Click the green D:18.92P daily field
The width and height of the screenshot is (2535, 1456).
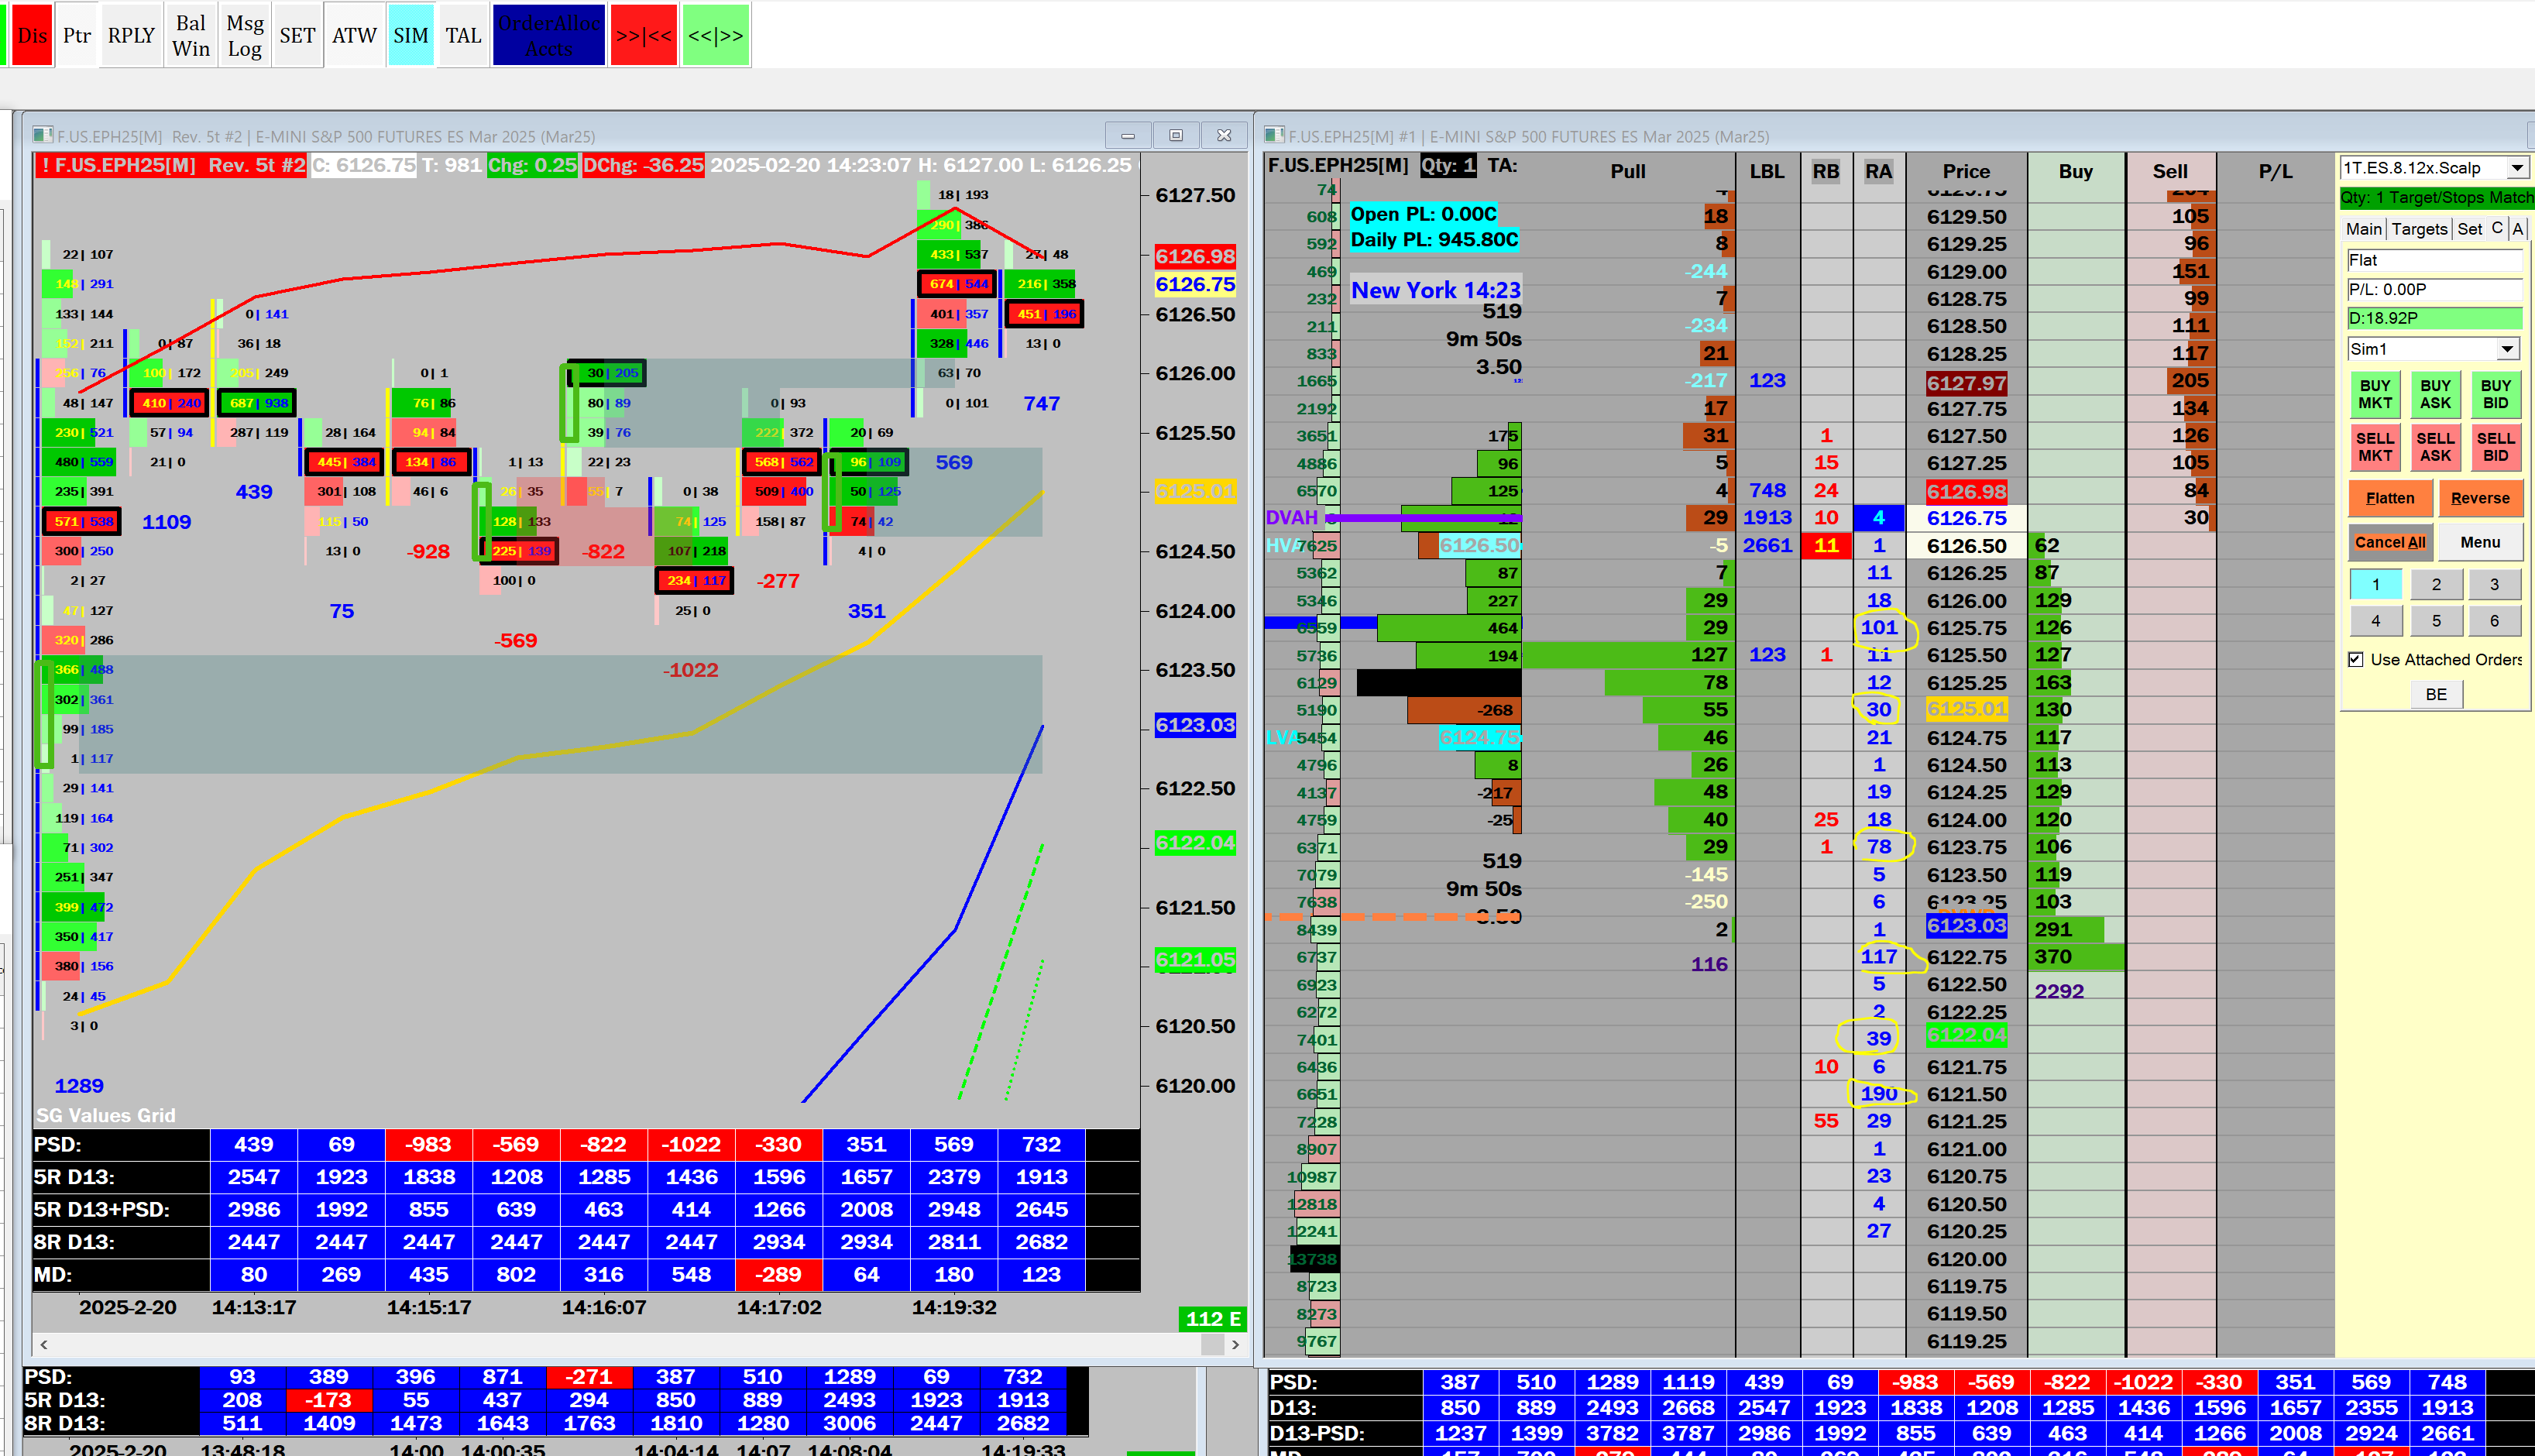pos(2434,318)
